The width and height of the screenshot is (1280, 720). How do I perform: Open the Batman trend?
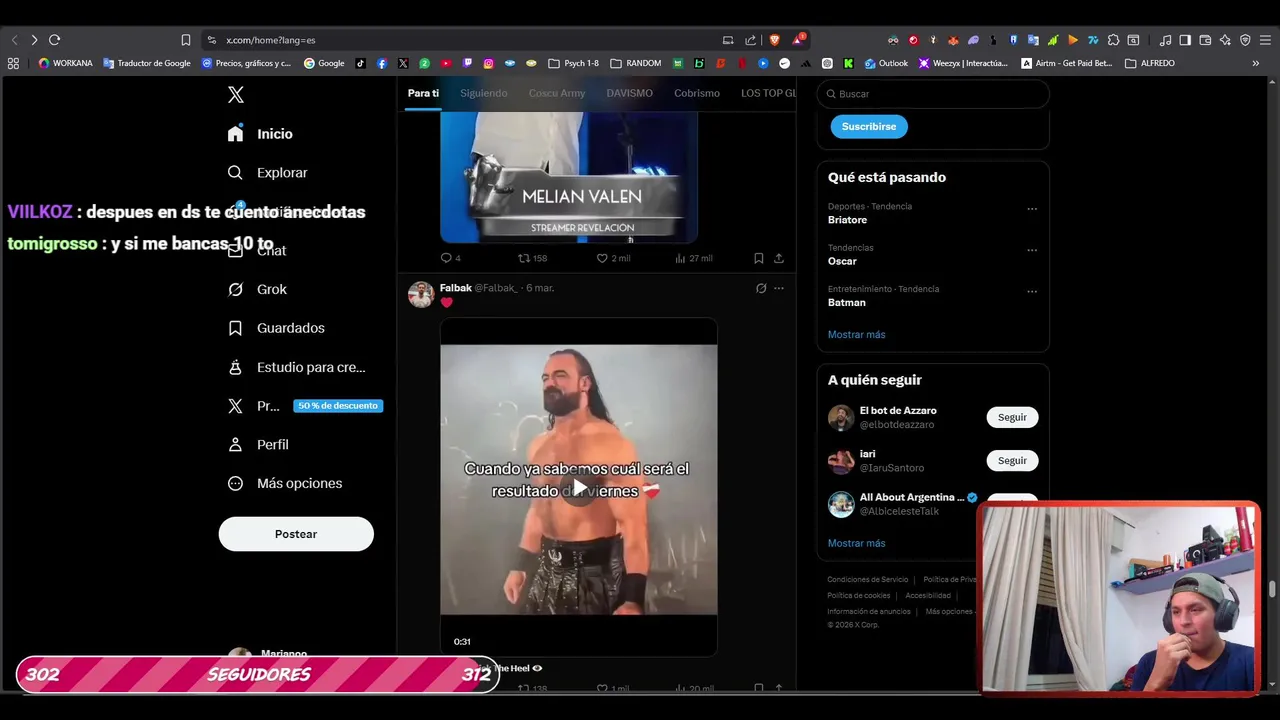(847, 302)
